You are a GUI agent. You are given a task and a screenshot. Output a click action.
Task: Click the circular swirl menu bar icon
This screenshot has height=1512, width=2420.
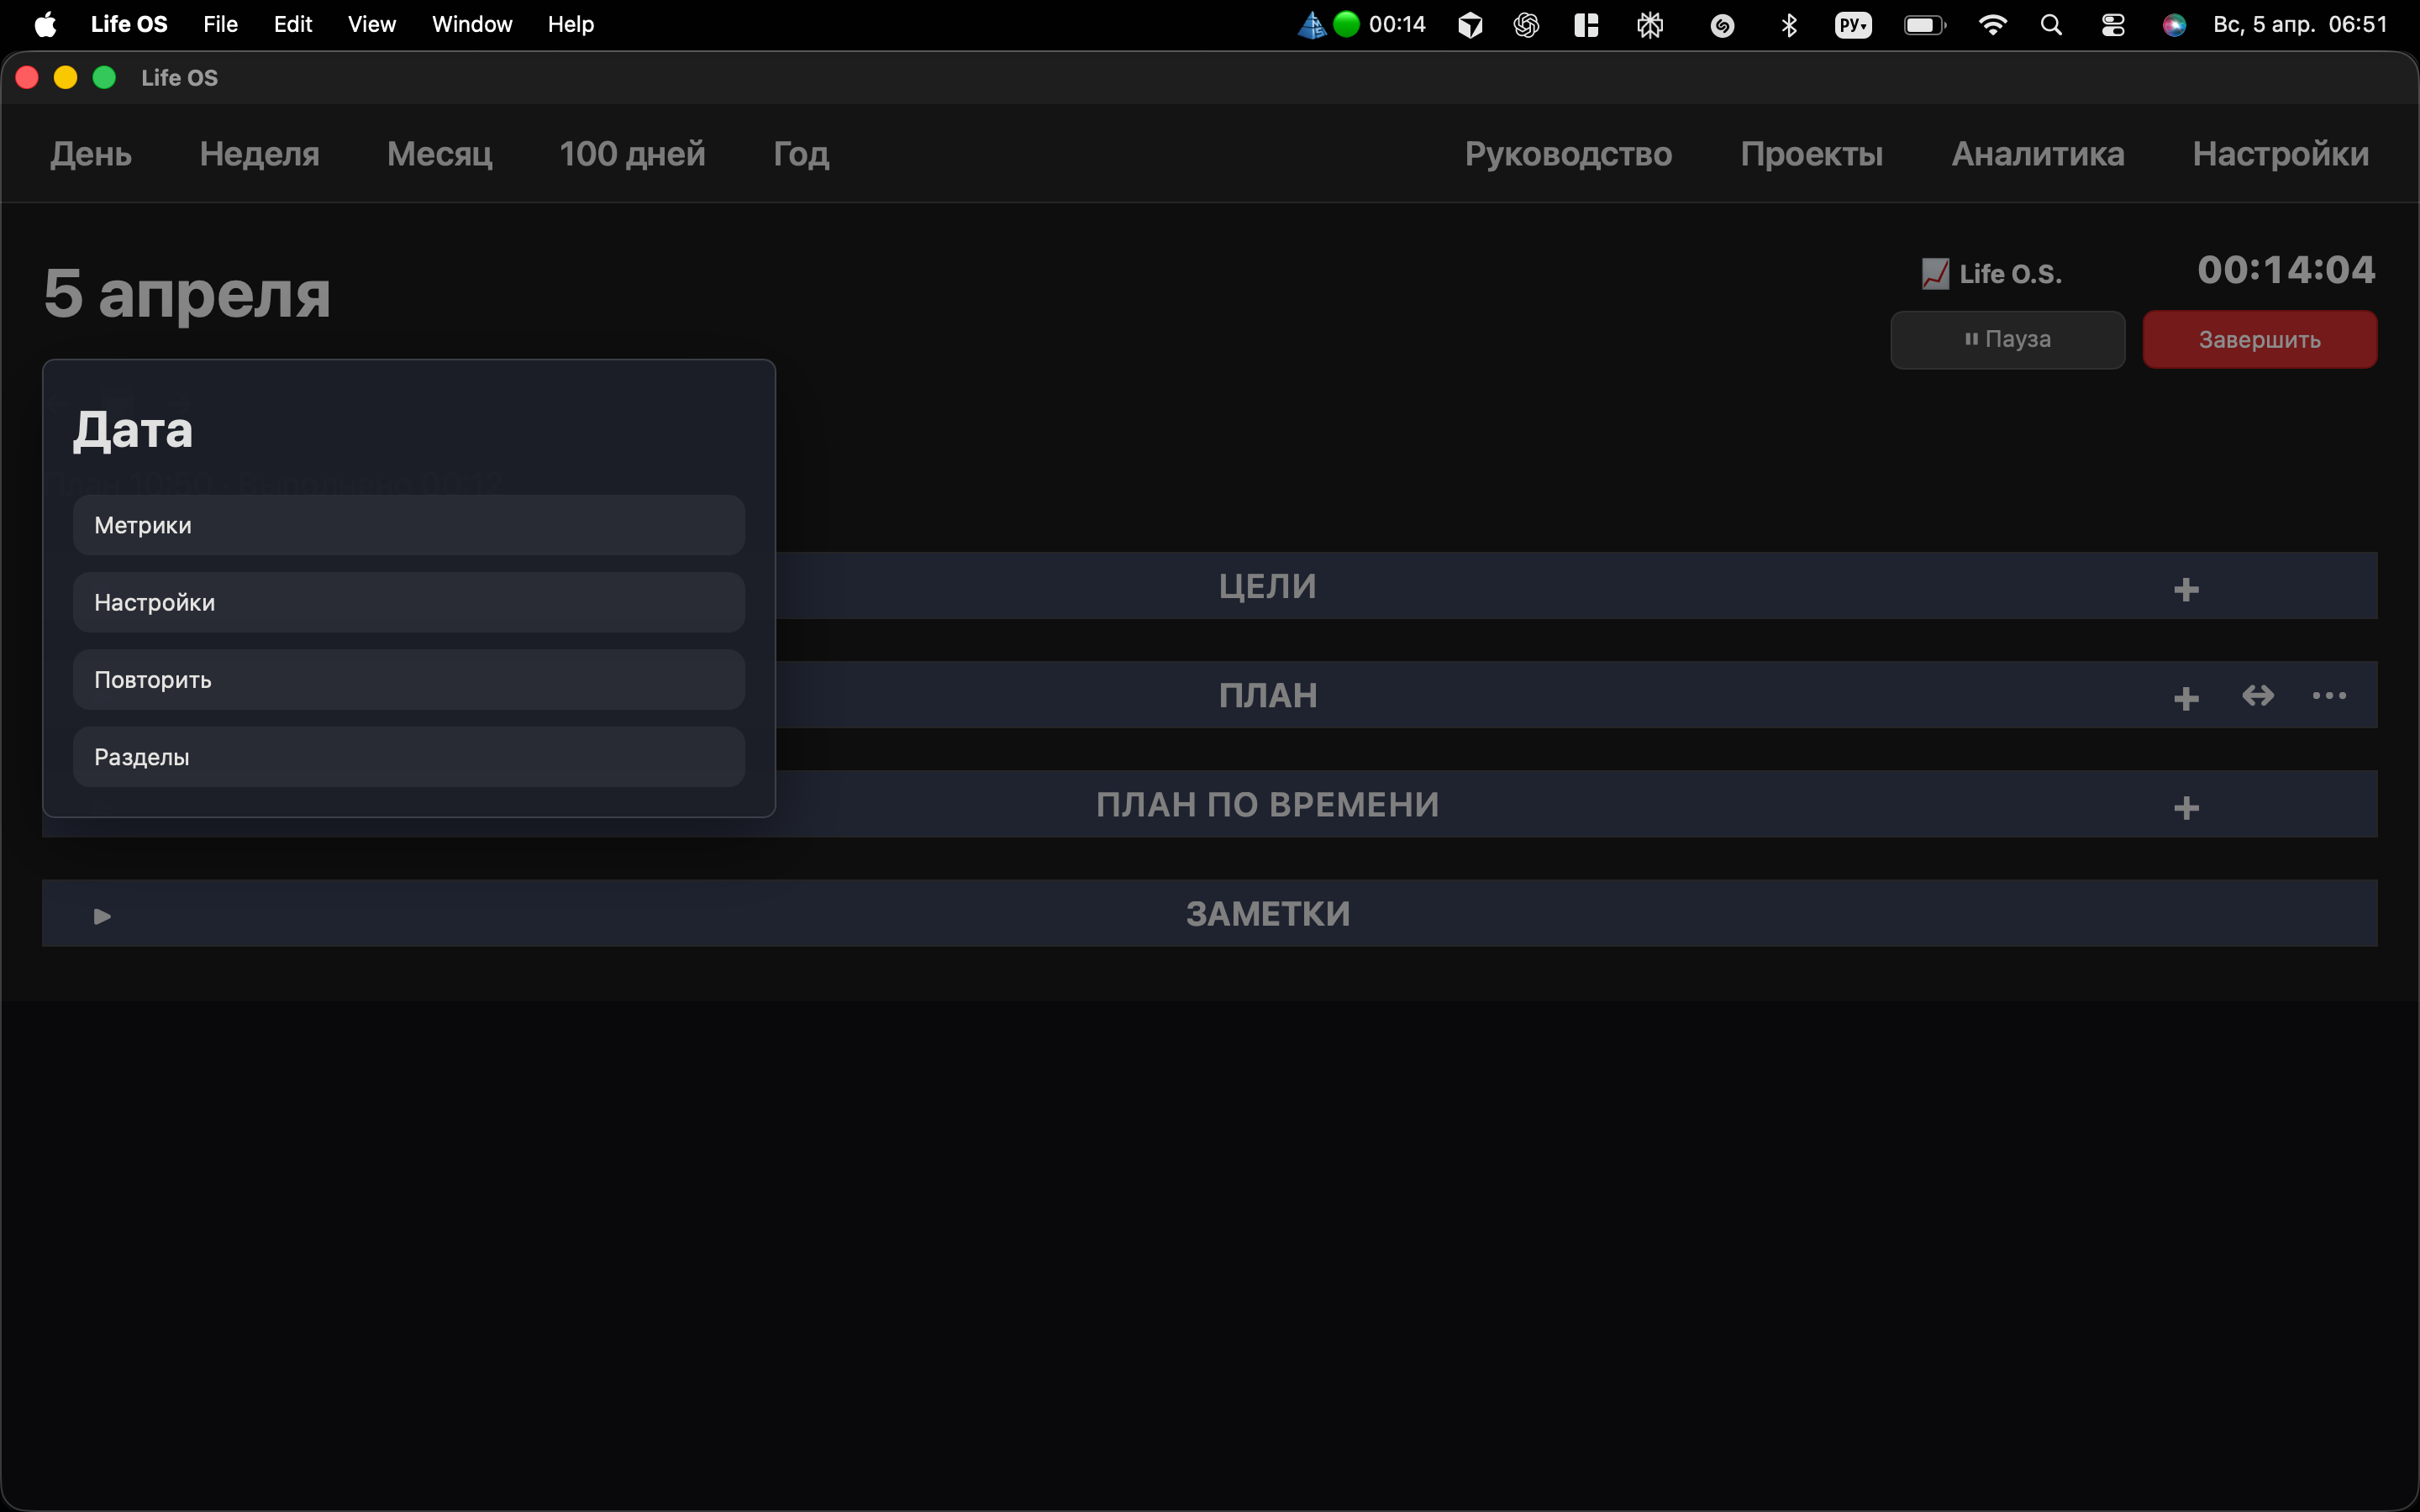pos(1722,26)
